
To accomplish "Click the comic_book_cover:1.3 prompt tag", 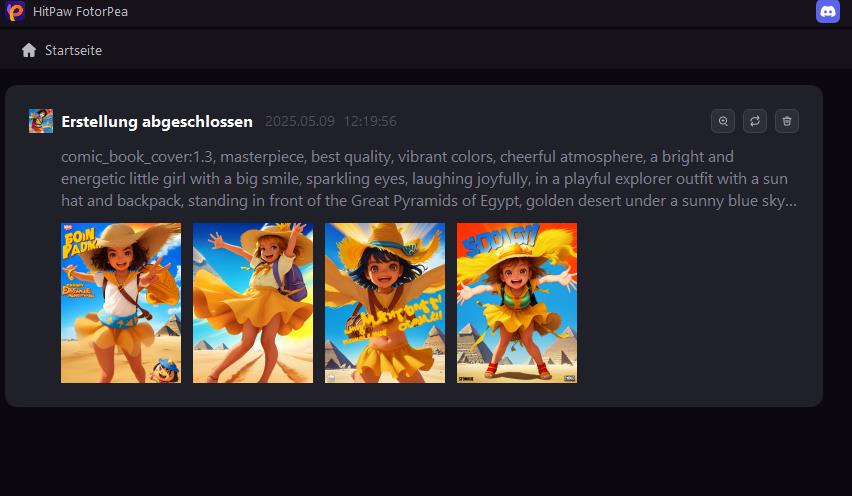I will point(138,157).
